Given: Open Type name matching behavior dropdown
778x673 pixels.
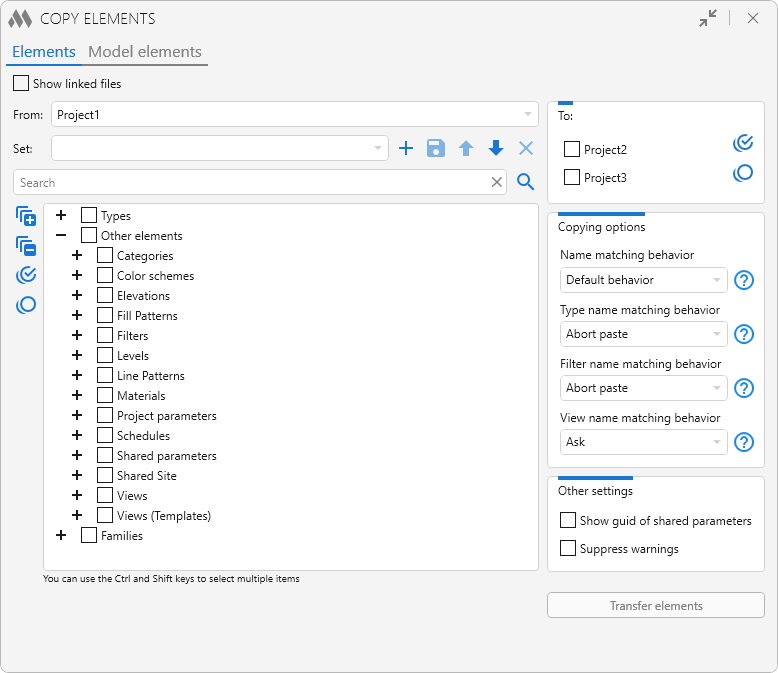Looking at the screenshot, I should 643,334.
